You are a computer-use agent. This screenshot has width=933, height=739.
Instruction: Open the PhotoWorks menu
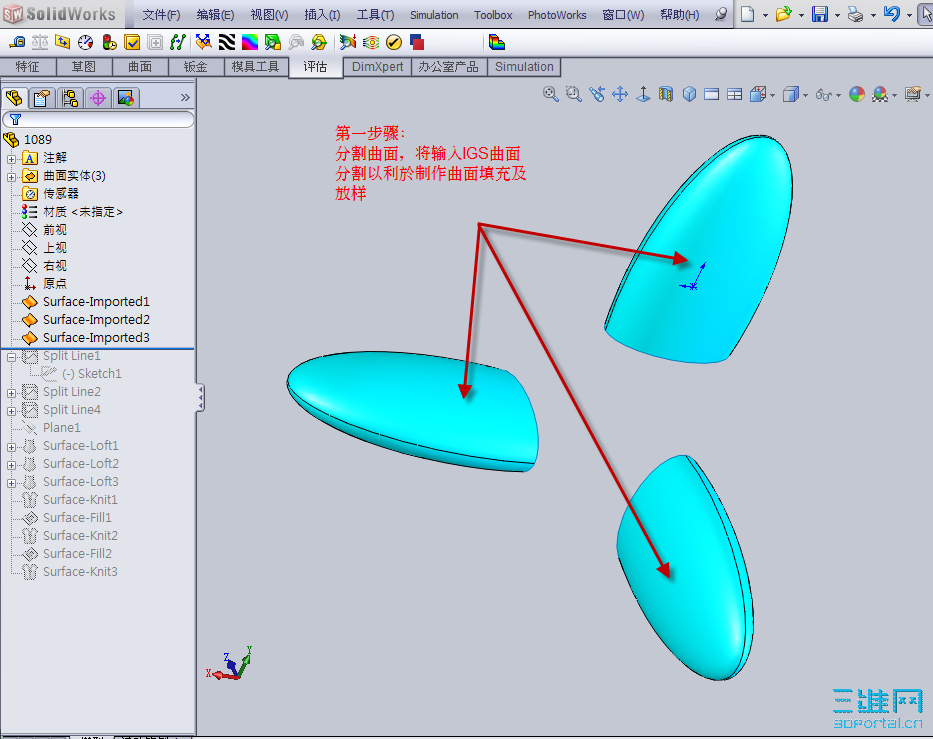pos(557,15)
